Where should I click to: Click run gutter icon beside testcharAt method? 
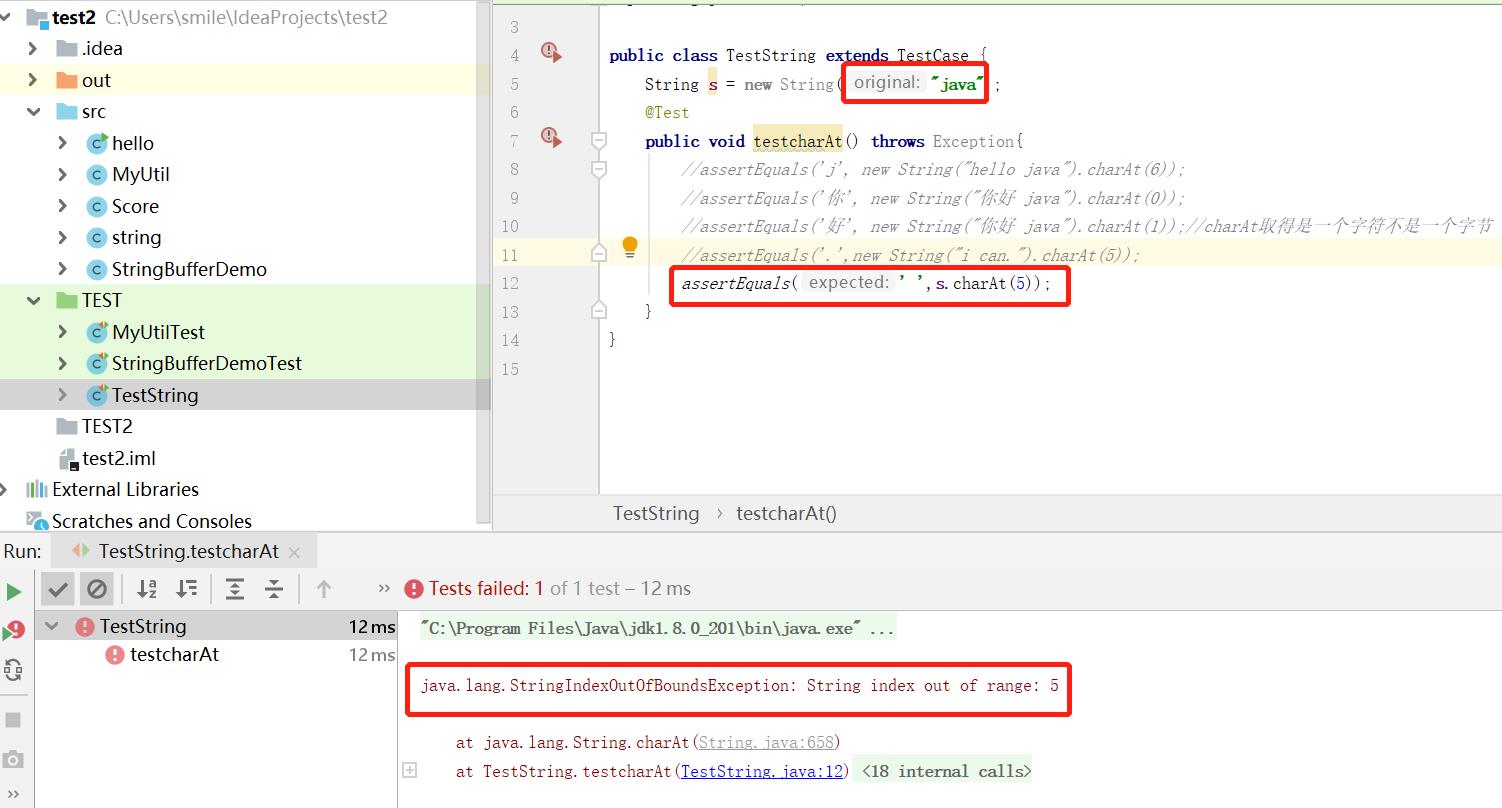point(551,136)
